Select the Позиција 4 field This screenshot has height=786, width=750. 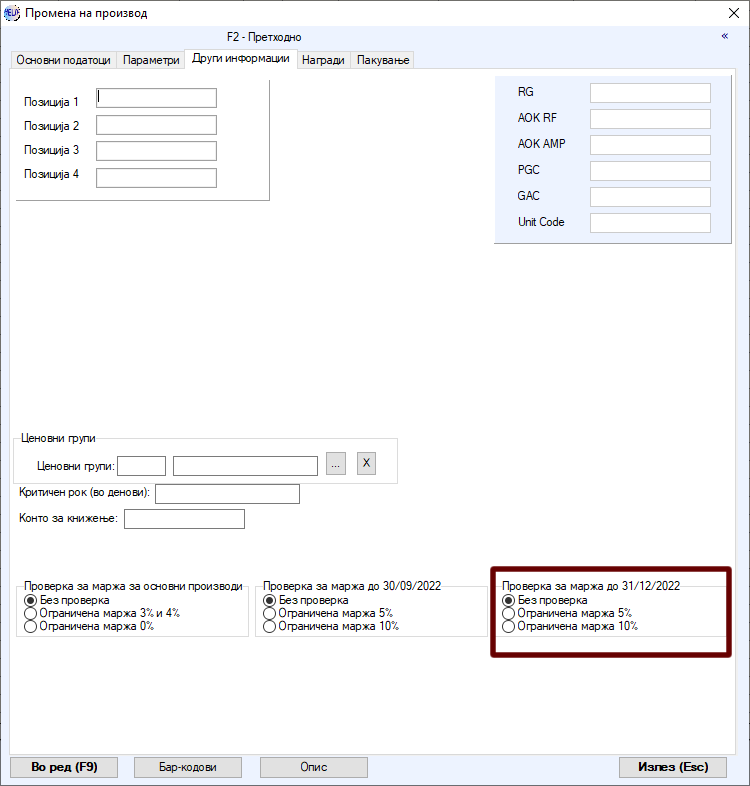click(156, 178)
